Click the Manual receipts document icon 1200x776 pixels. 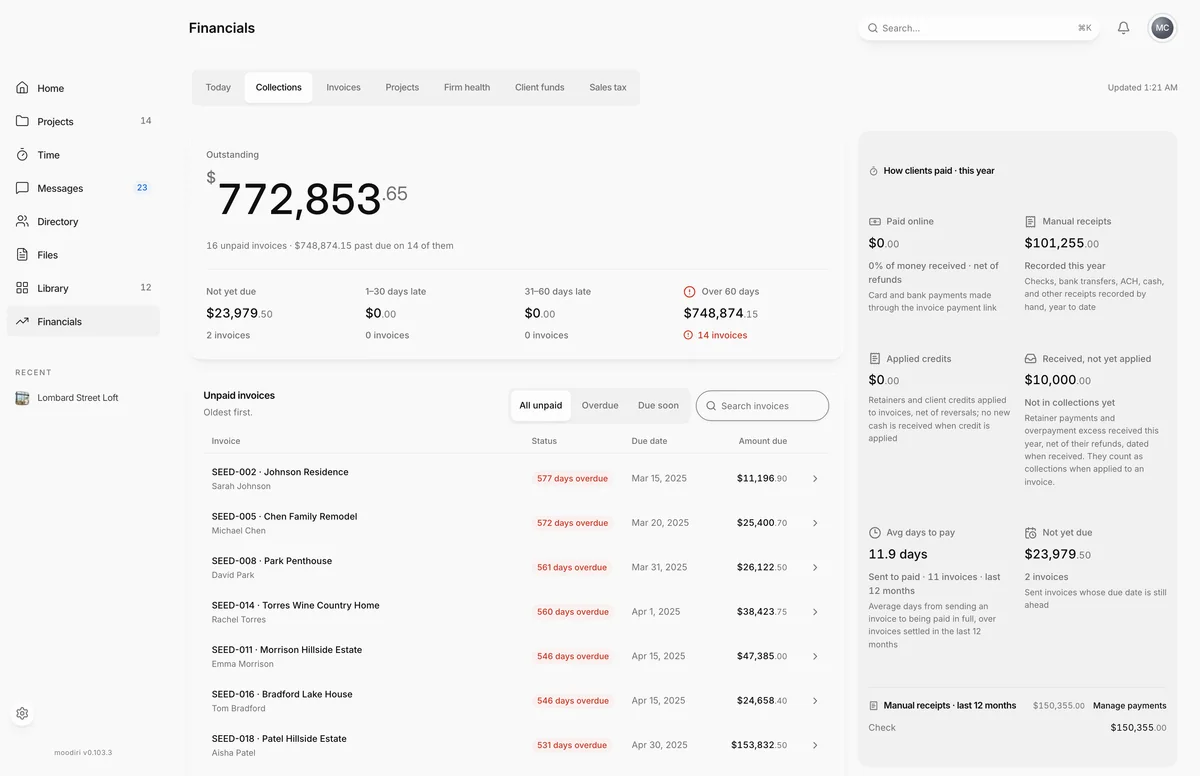click(1030, 221)
